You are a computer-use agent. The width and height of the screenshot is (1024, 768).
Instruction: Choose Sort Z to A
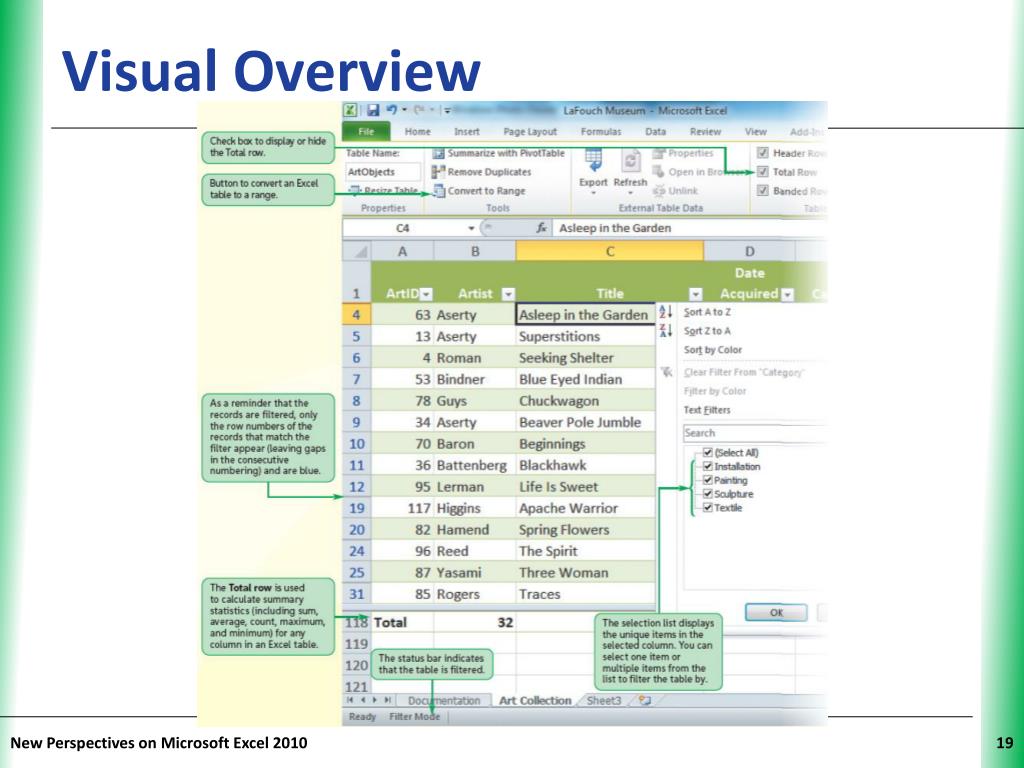tap(707, 331)
